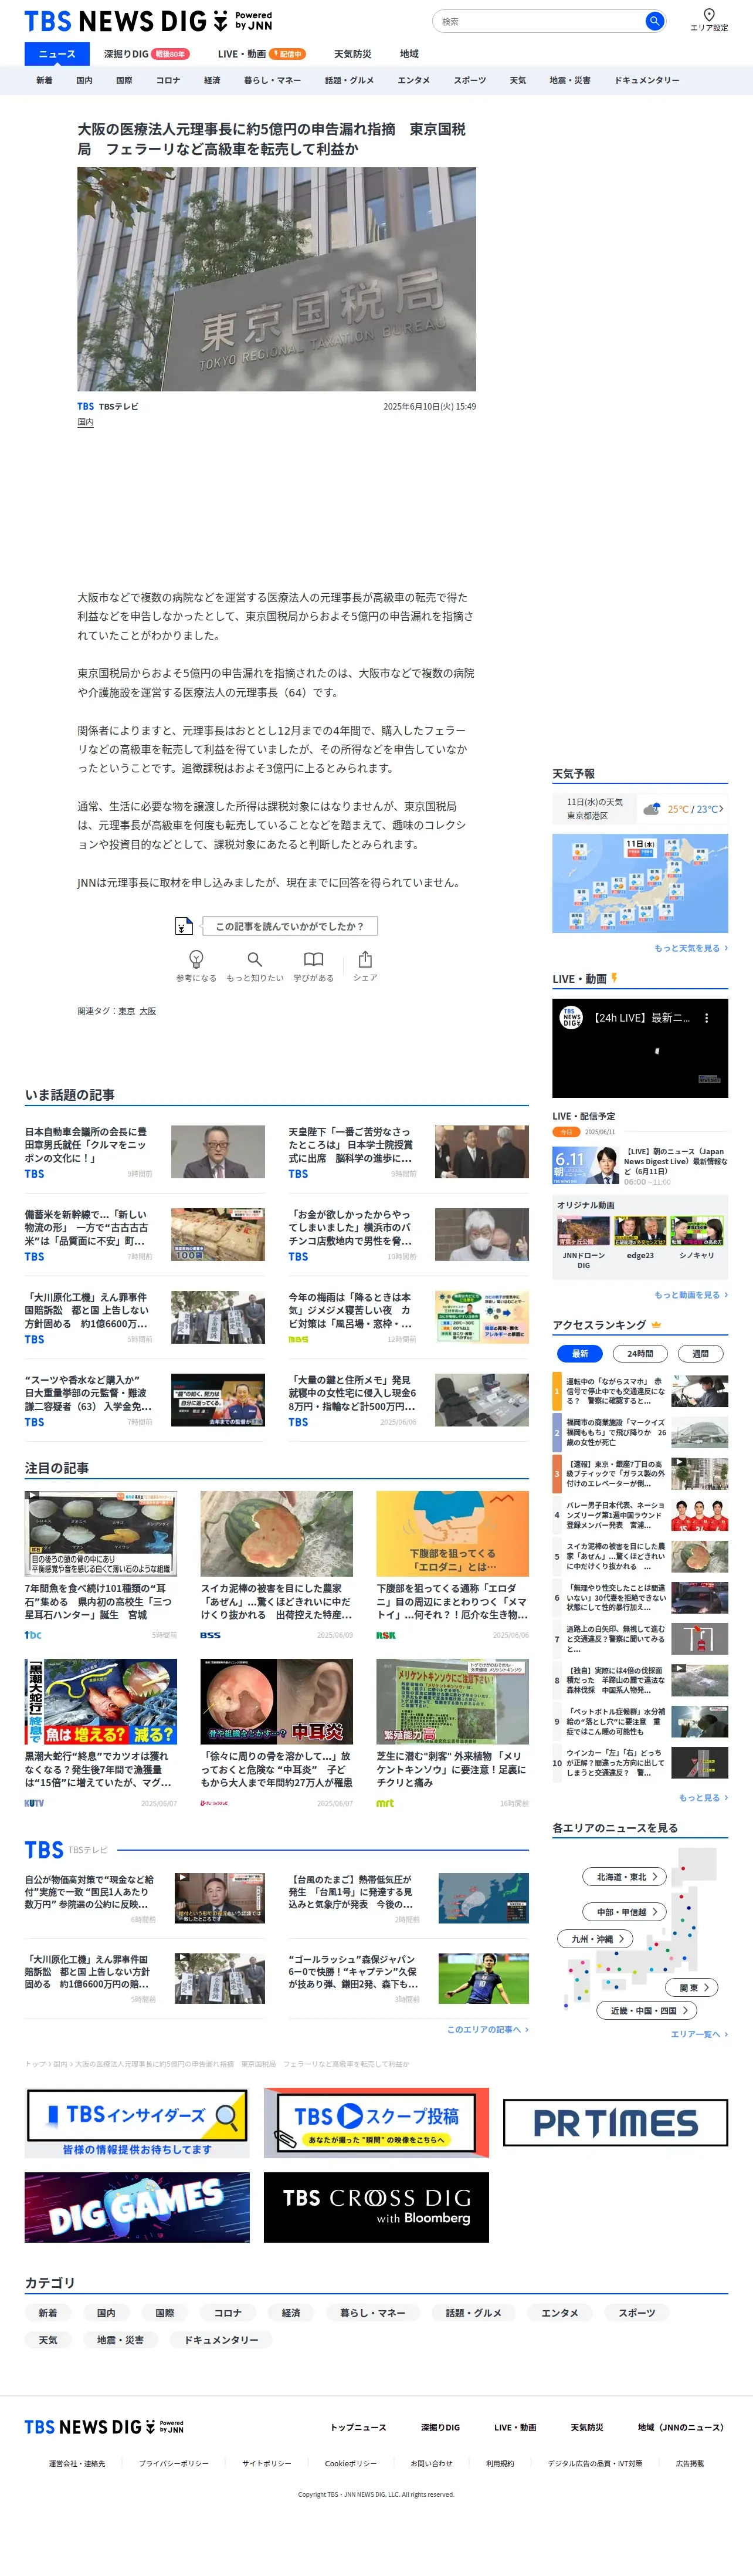The width and height of the screenshot is (753, 2576).
Task: Open the weather forecast map of Japan
Action: 640,883
